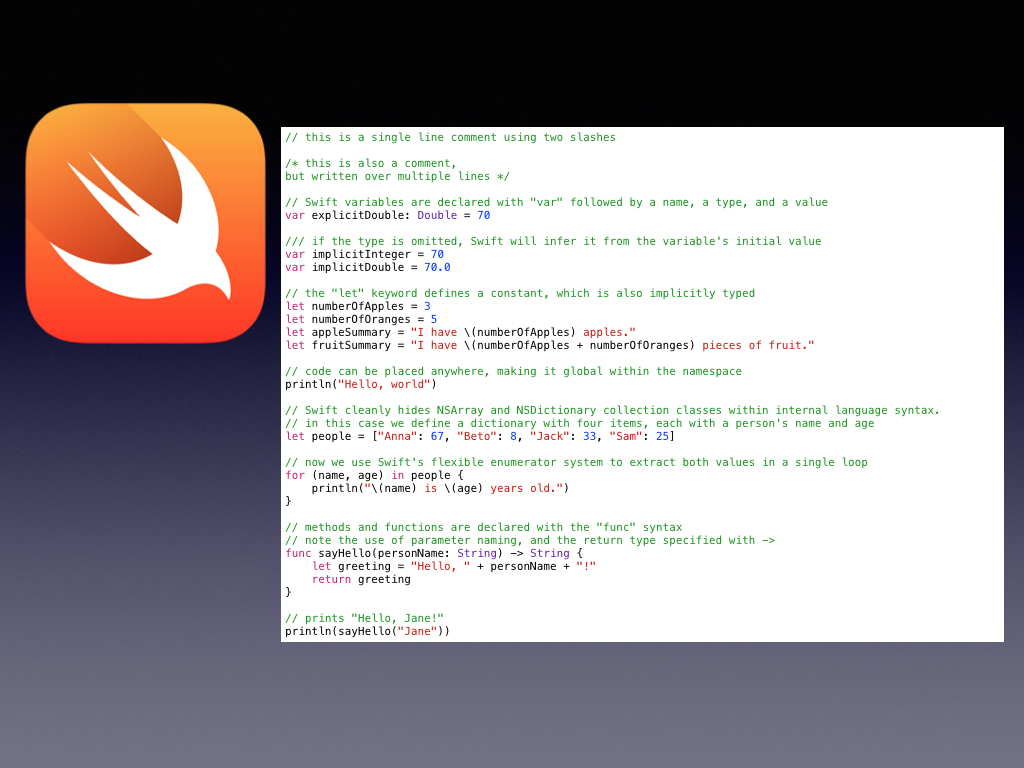The width and height of the screenshot is (1024, 768).
Task: Click the line 'var implicitDouble = 70.0'
Action: (x=368, y=268)
